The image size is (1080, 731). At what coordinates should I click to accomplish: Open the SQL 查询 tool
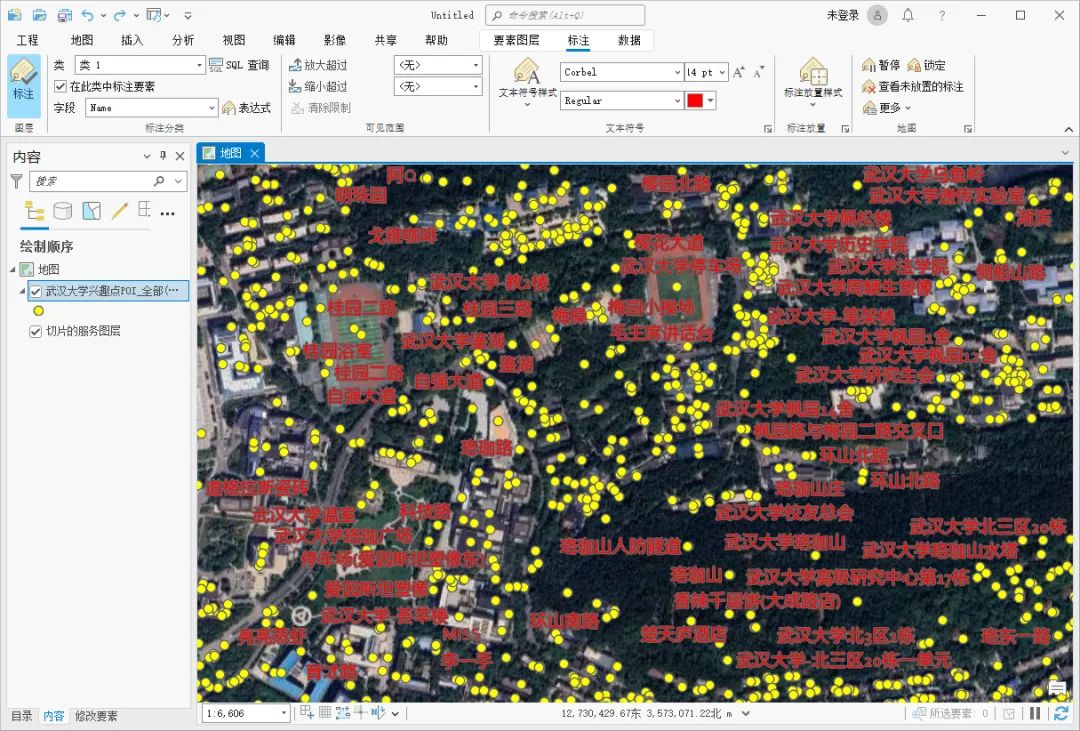click(x=239, y=65)
